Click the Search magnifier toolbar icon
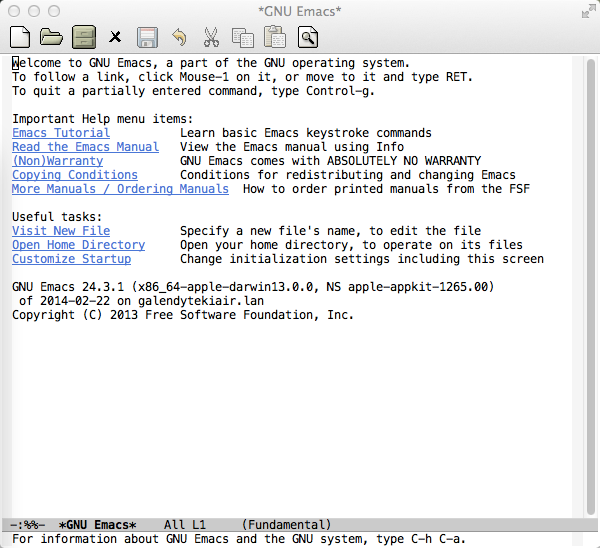The height and width of the screenshot is (548, 600). [308, 38]
